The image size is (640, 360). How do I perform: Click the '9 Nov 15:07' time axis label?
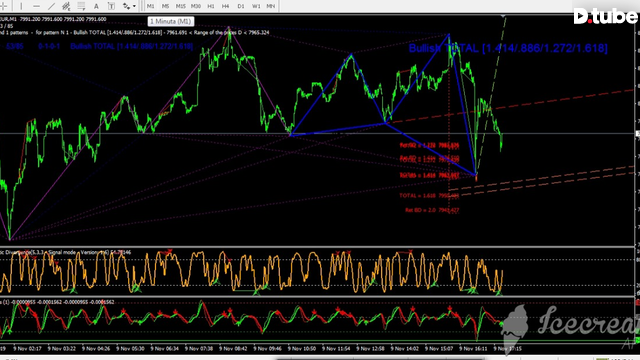439,349
